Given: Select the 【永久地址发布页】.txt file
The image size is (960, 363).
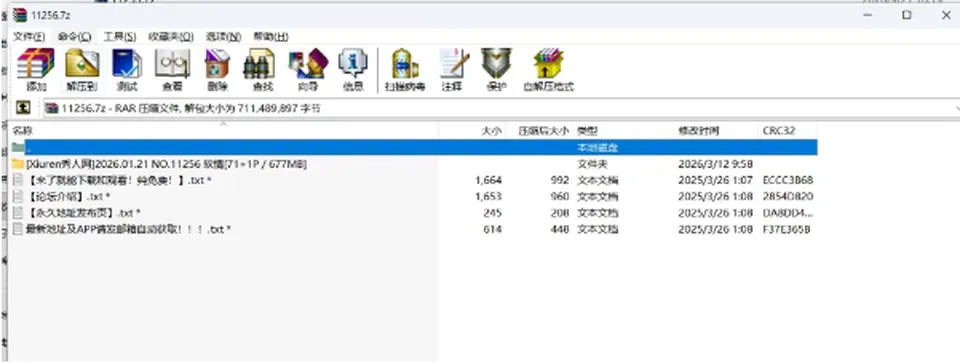Looking at the screenshot, I should pyautogui.click(x=83, y=212).
